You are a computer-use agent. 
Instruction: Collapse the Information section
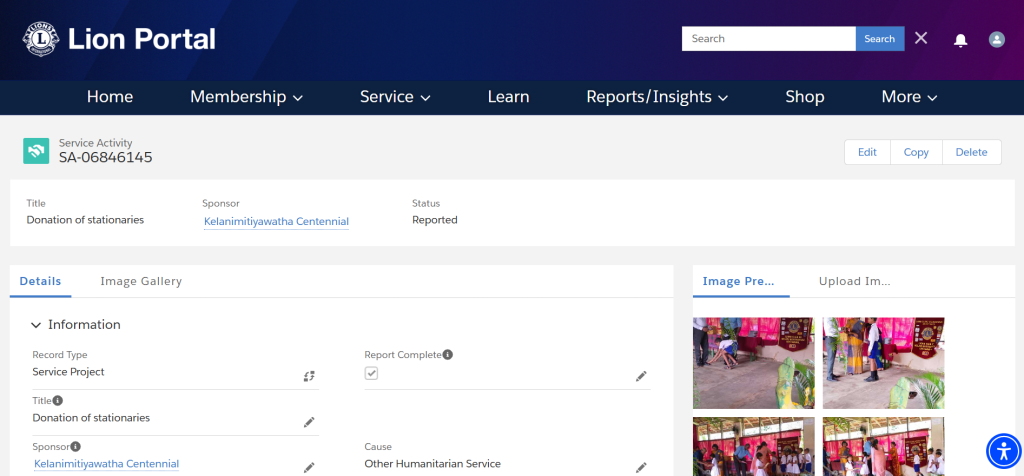[36, 325]
